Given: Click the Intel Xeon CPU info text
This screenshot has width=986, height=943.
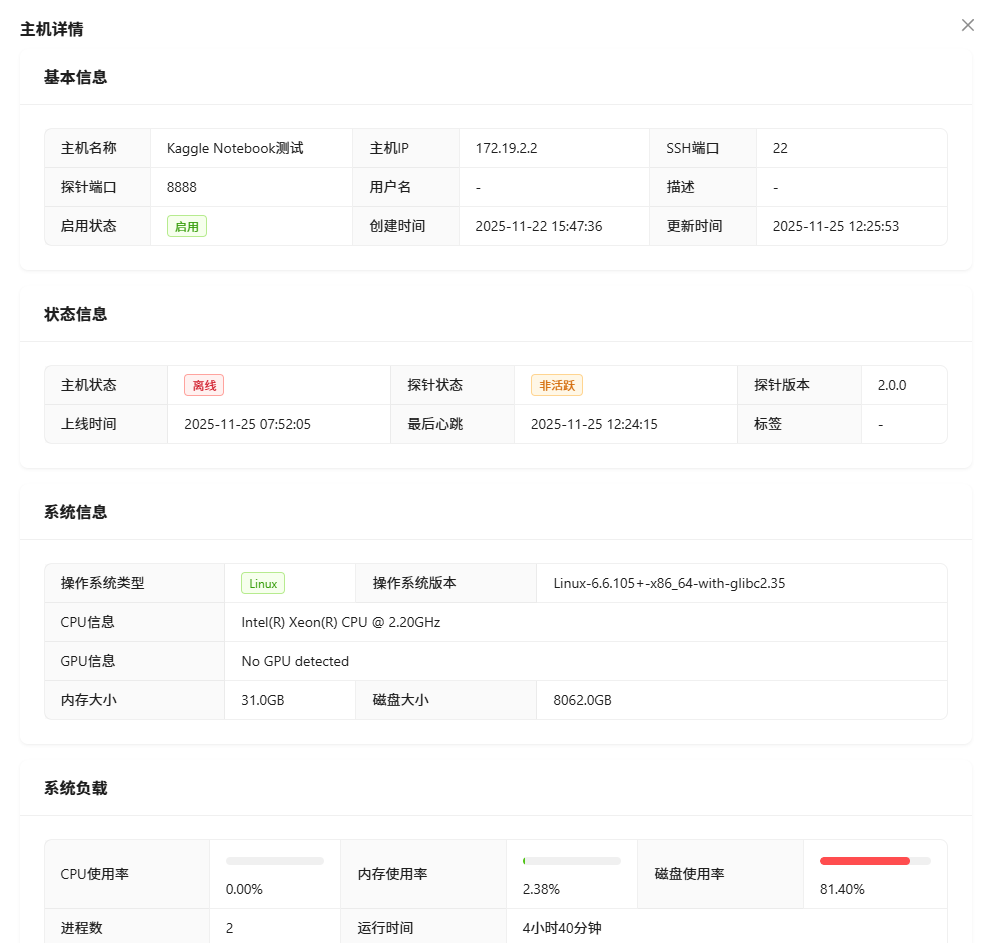Looking at the screenshot, I should point(341,622).
